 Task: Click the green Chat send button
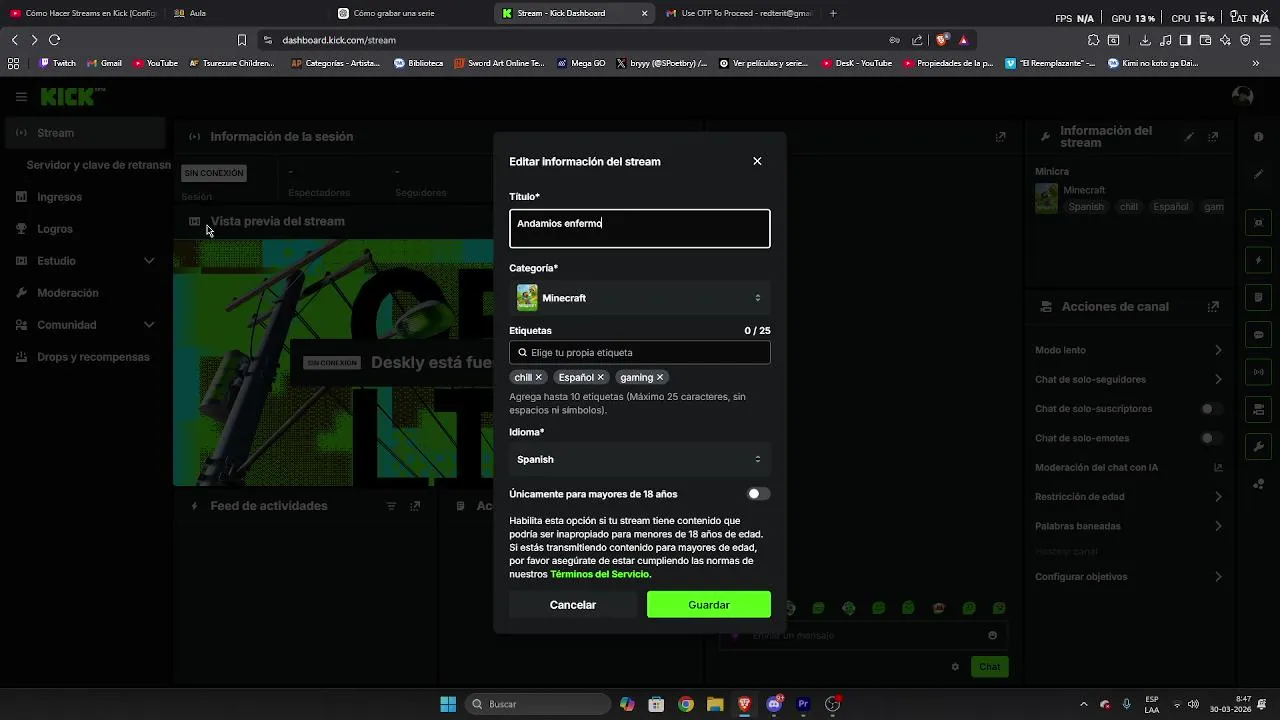coord(989,667)
